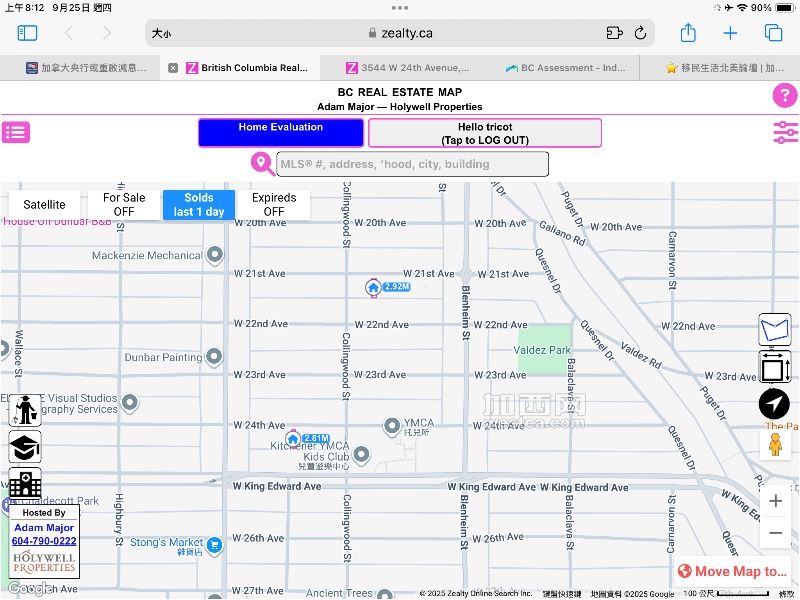Image resolution: width=800 pixels, height=600 pixels.
Task: Go forward to next page
Action: pos(106,33)
